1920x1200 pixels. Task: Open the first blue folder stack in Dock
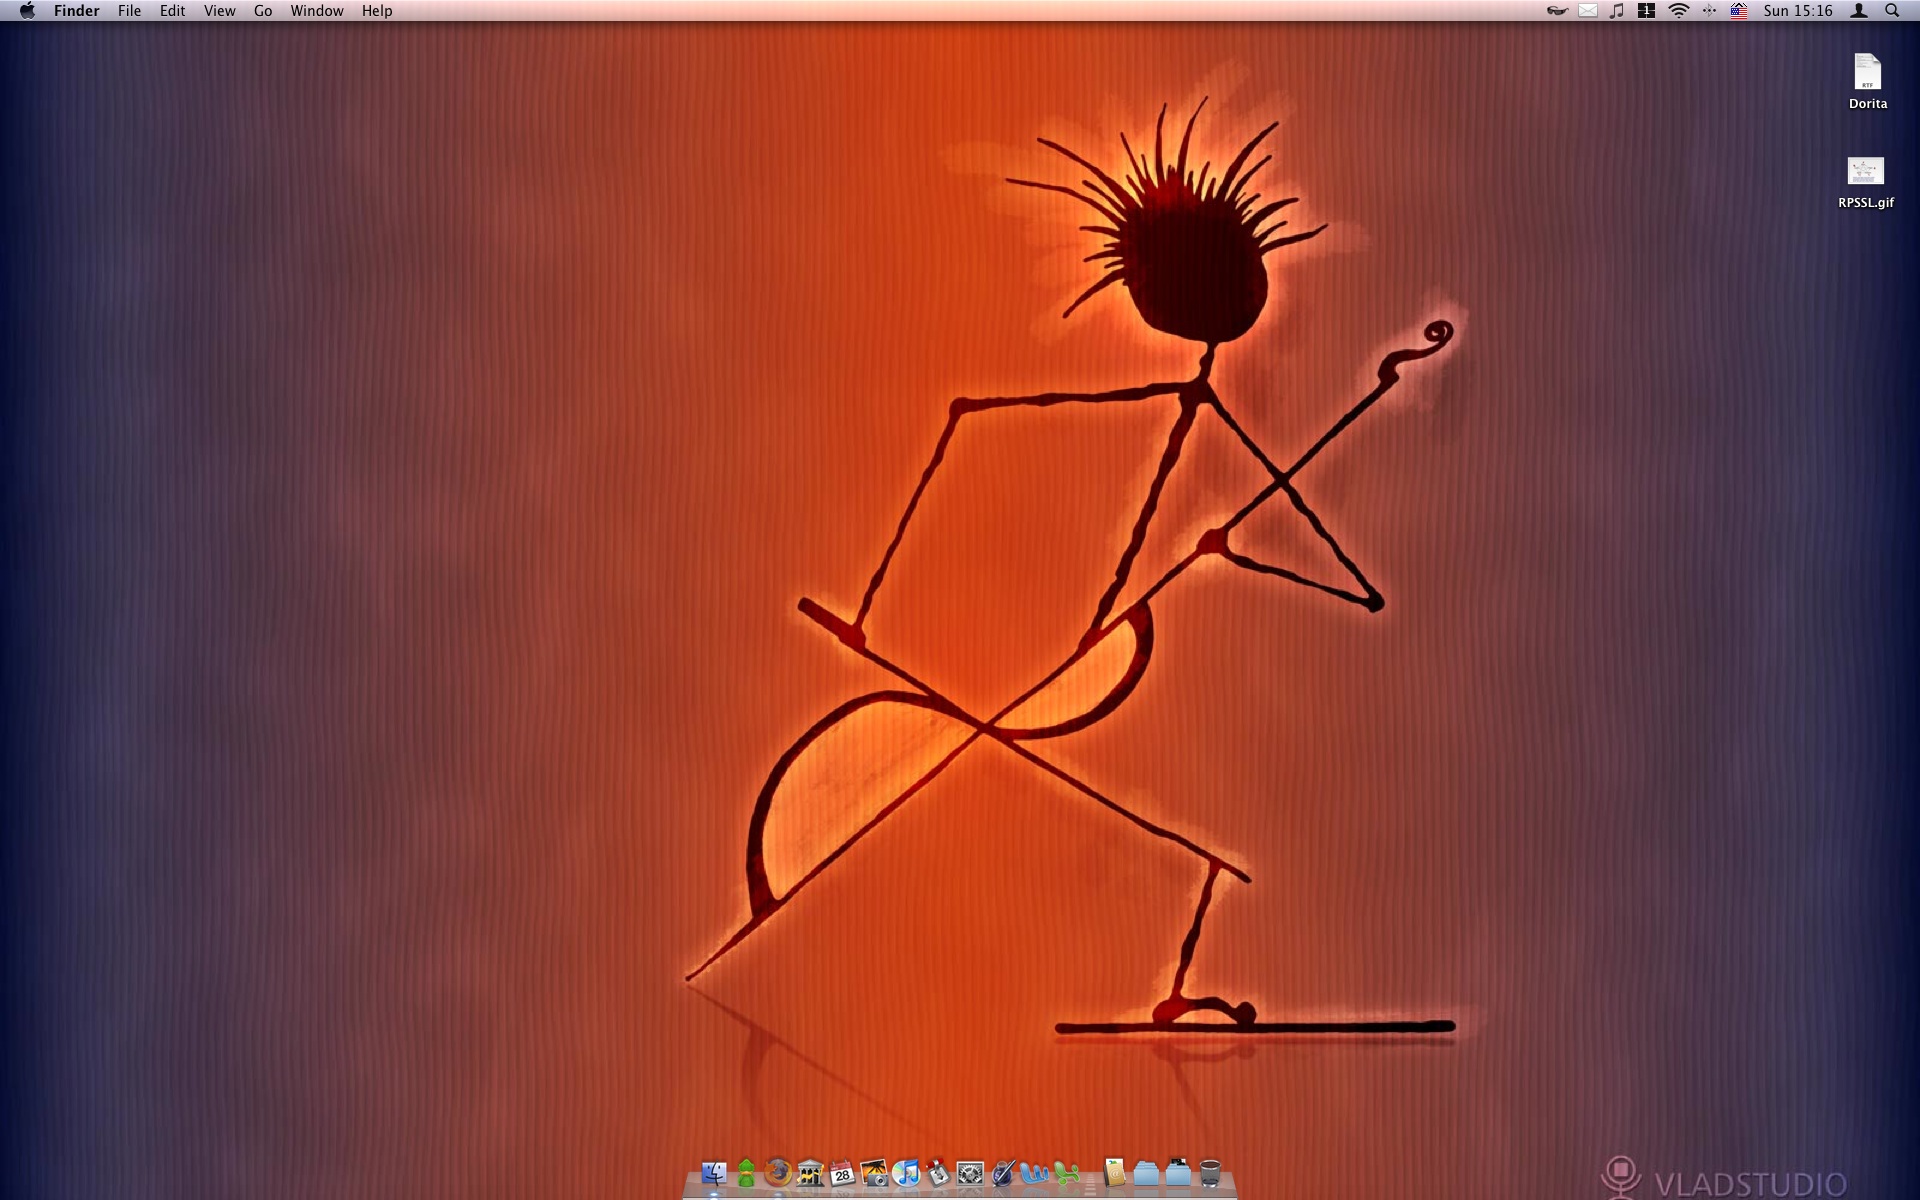[x=1146, y=1173]
